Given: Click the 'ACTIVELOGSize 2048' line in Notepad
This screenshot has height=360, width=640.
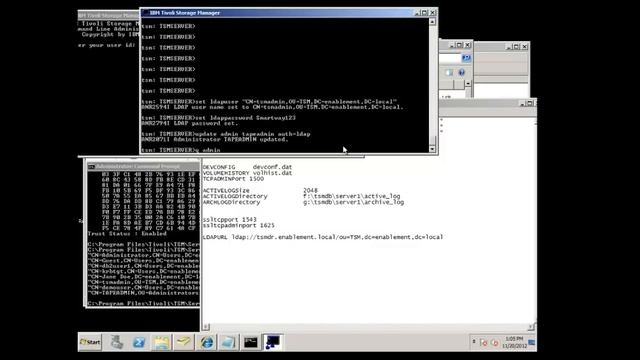Looking at the screenshot, I should [260, 191].
